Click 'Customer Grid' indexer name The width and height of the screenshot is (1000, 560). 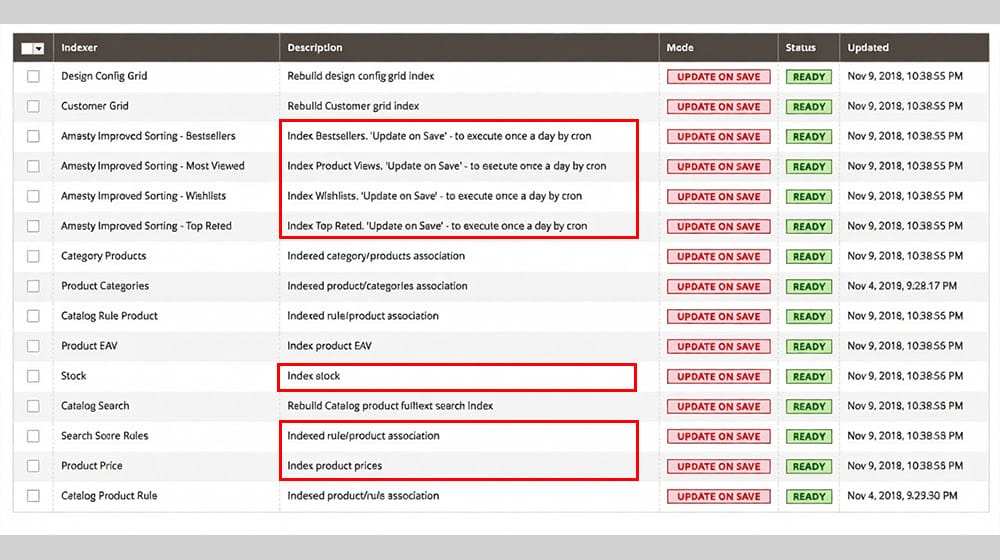point(95,106)
